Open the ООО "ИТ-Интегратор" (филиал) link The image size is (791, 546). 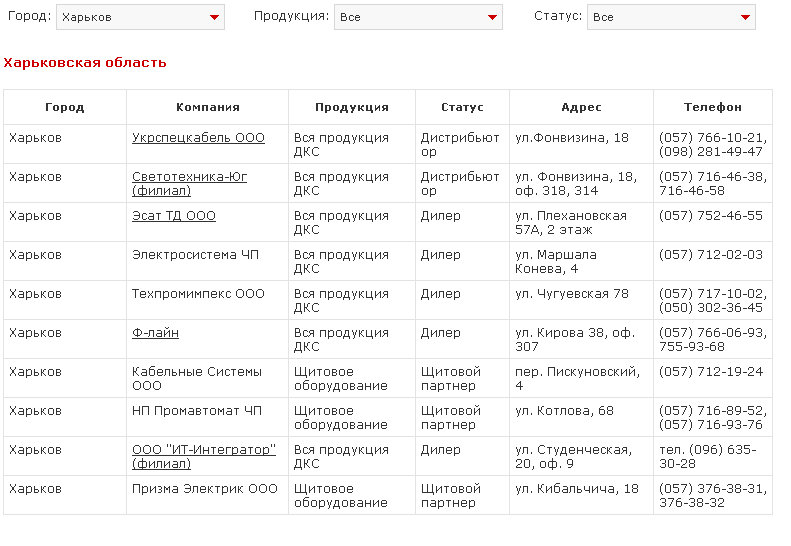[204, 457]
